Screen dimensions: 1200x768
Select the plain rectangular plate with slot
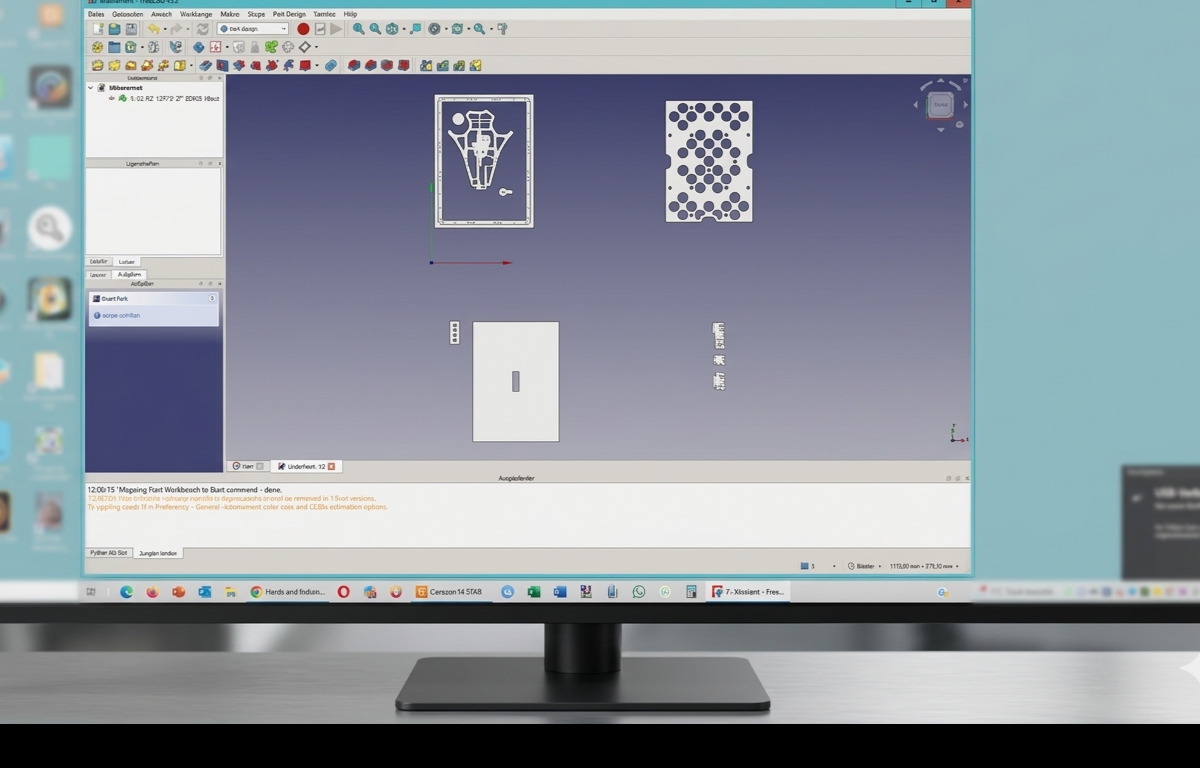click(516, 381)
